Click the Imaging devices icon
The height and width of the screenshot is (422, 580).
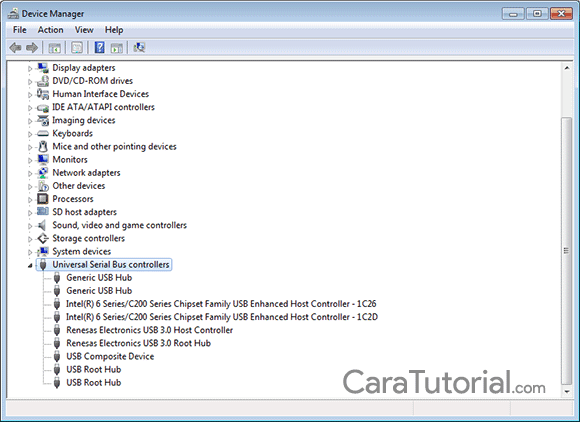tap(43, 120)
